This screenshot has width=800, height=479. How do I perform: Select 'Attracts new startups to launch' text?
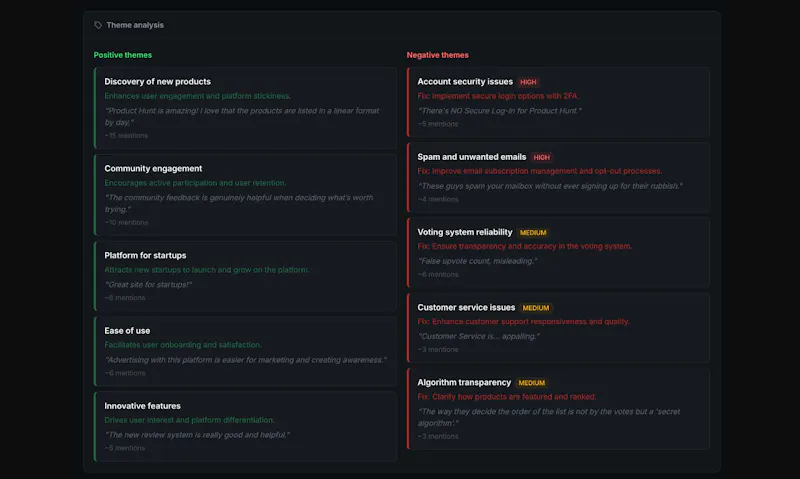[x=207, y=270]
